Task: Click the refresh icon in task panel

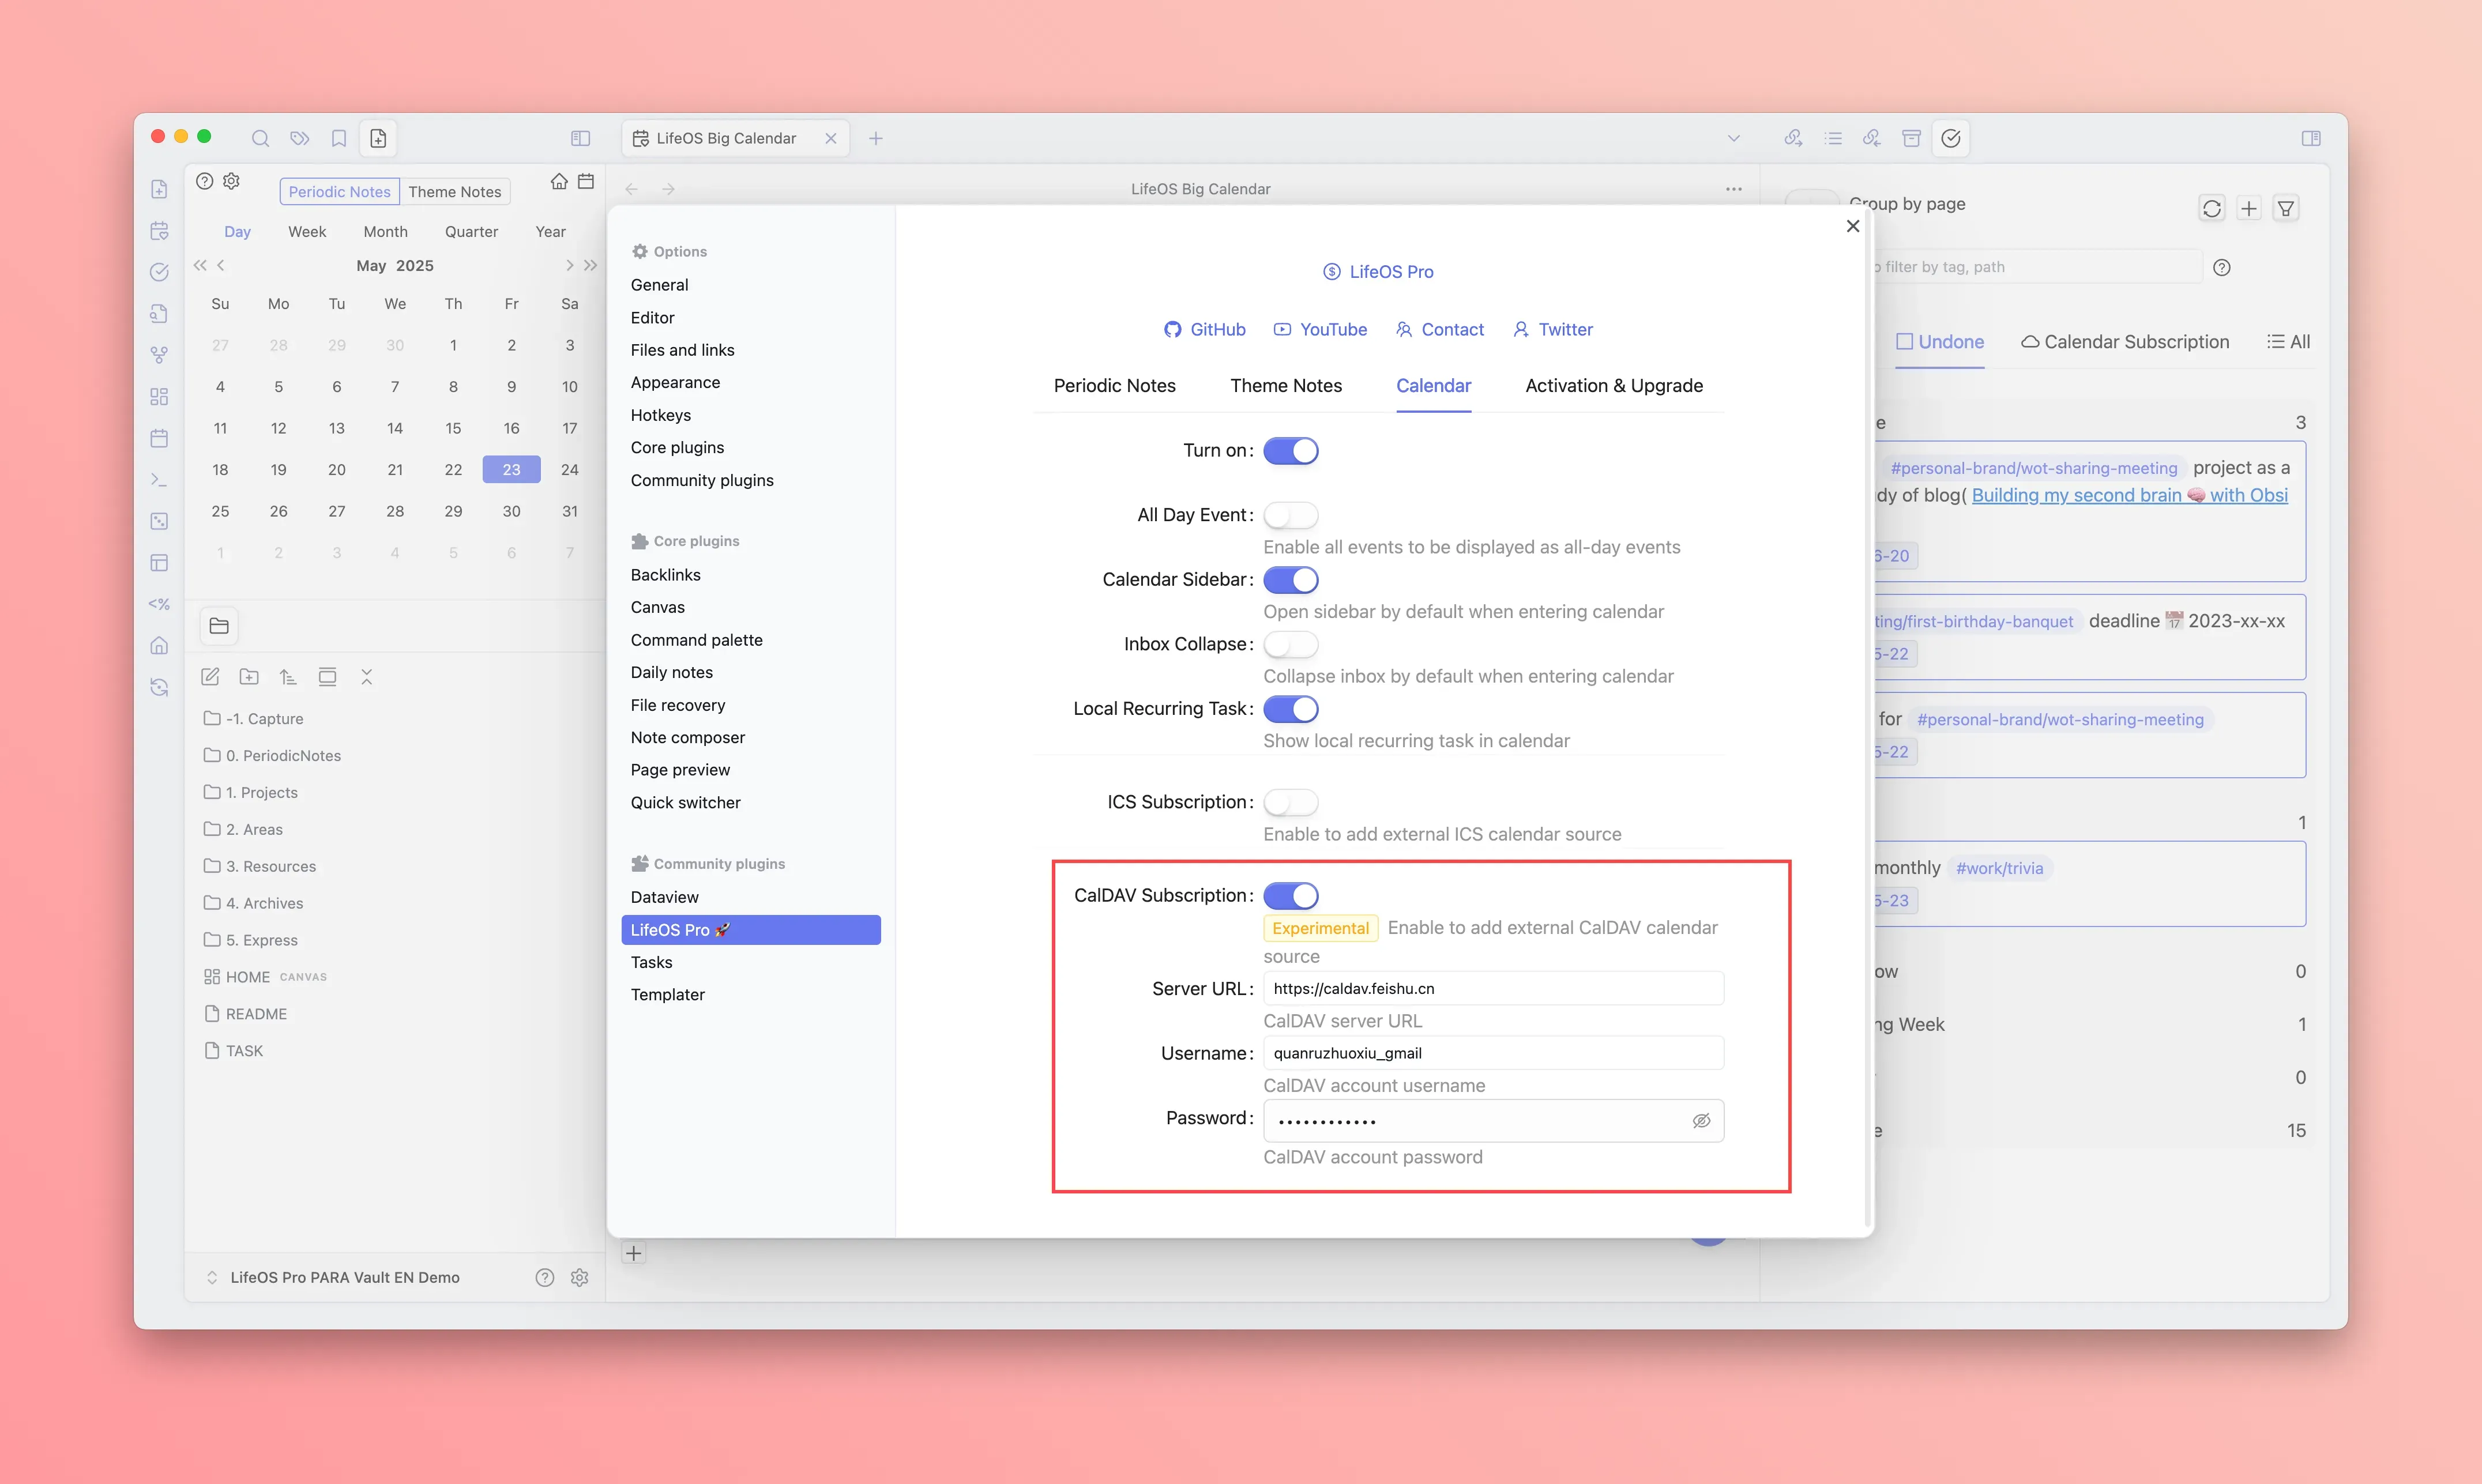Action: tap(2211, 208)
